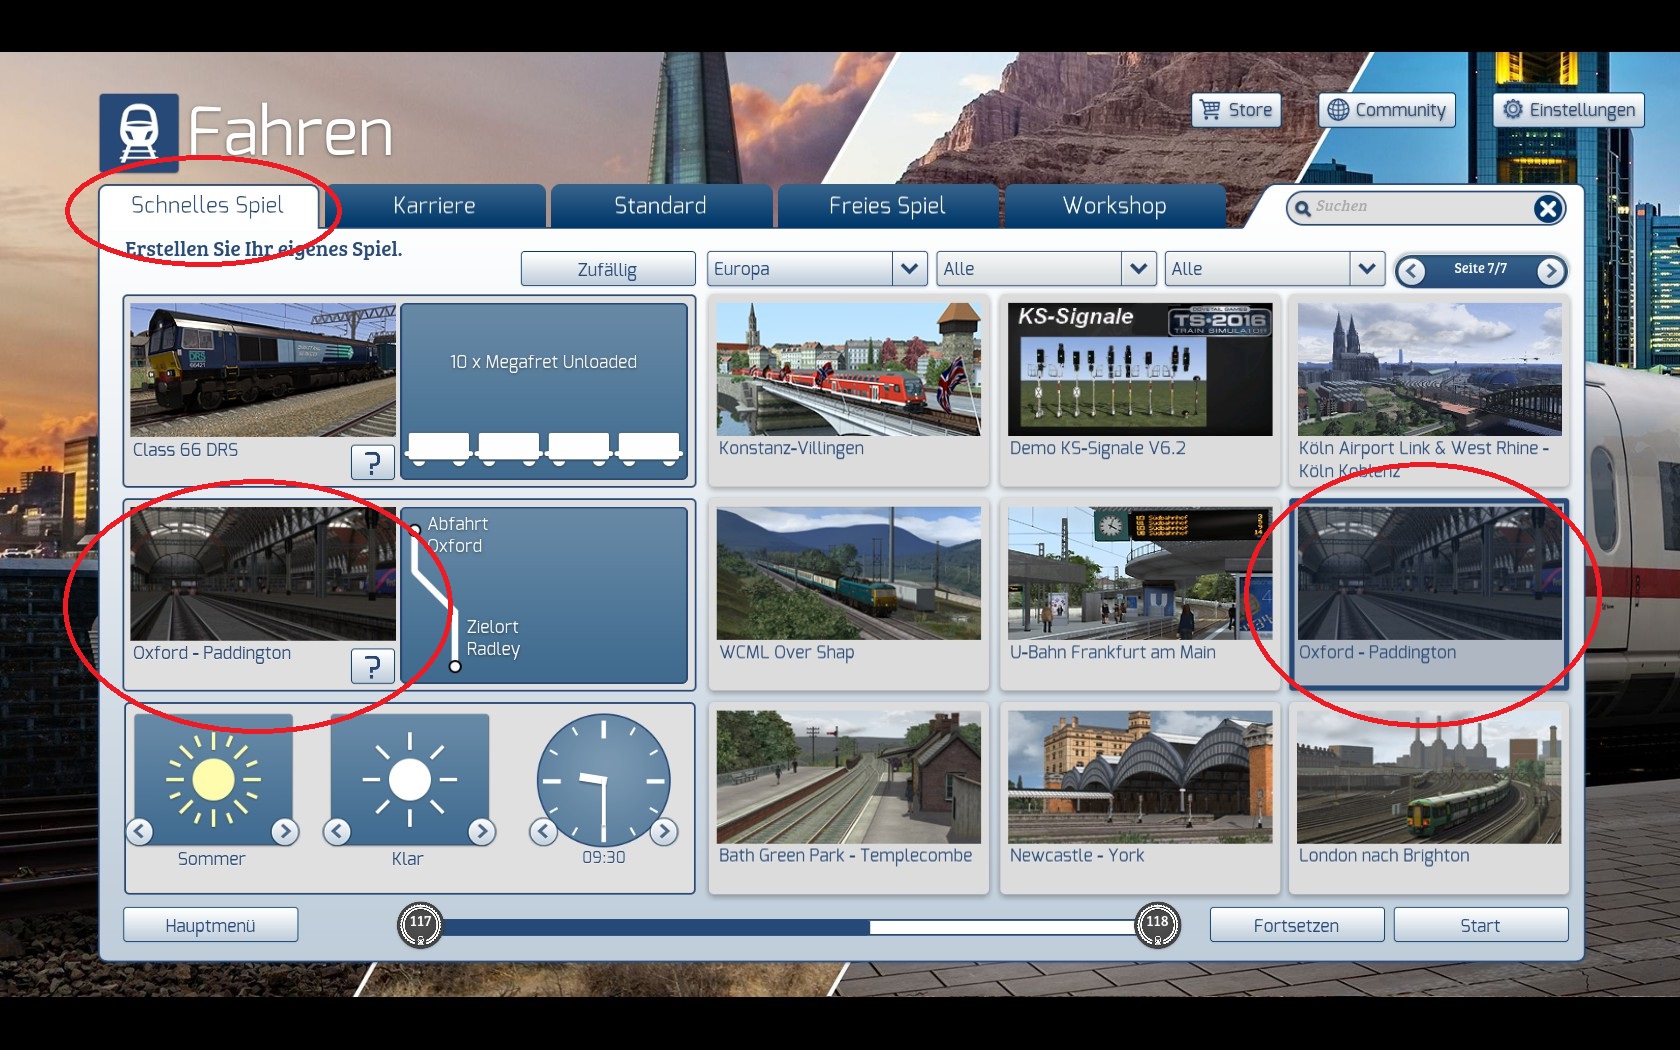Image resolution: width=1680 pixels, height=1050 pixels.
Task: Return to the Hauptmenü
Action: click(x=210, y=925)
